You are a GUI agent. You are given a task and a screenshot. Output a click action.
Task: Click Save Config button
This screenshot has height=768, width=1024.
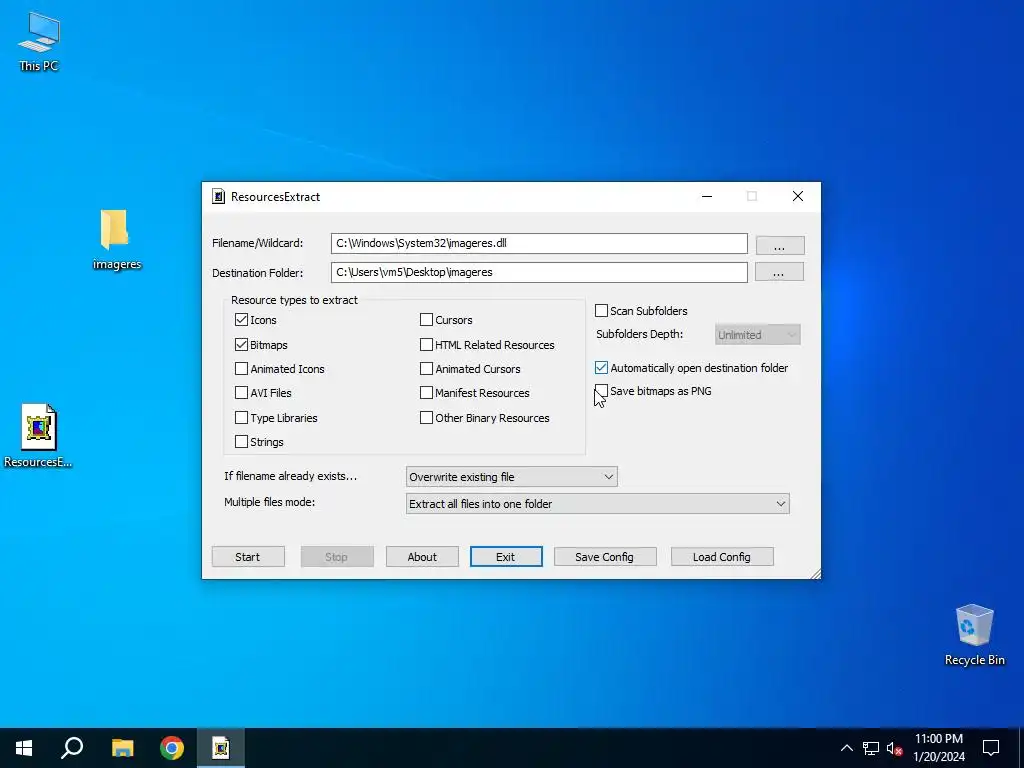pos(605,557)
